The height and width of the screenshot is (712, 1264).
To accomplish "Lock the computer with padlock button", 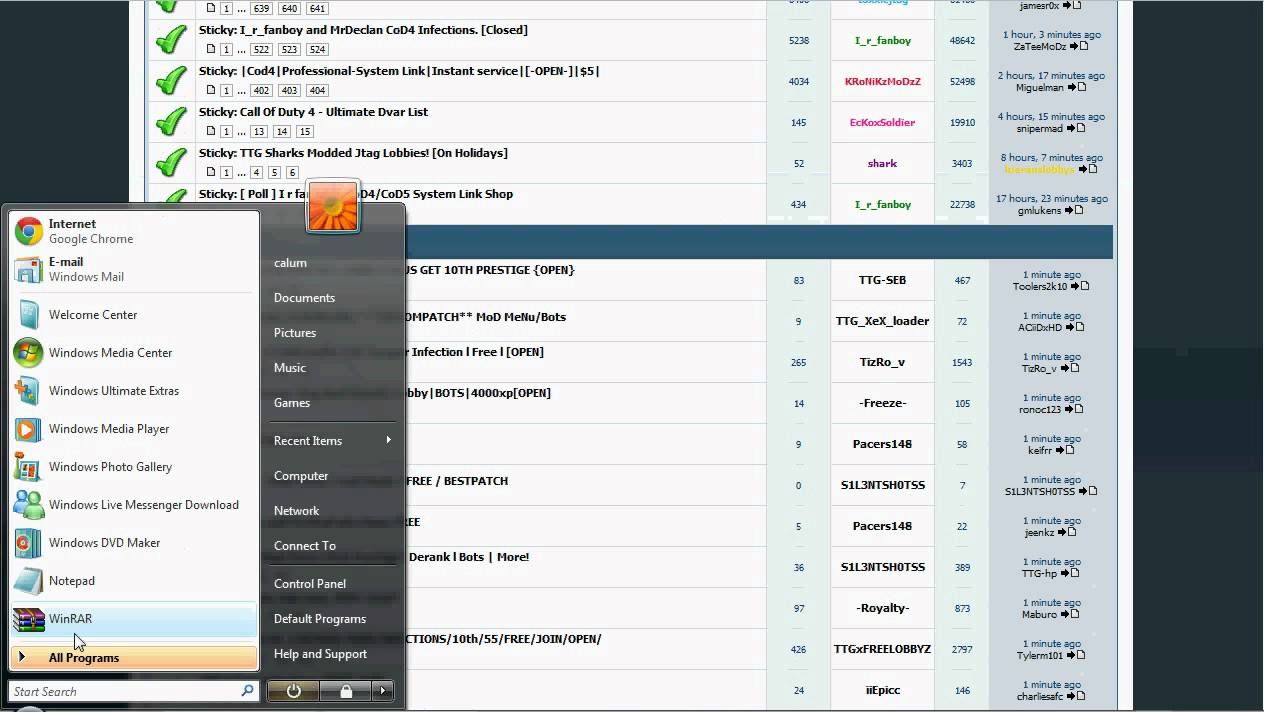I will coord(346,691).
